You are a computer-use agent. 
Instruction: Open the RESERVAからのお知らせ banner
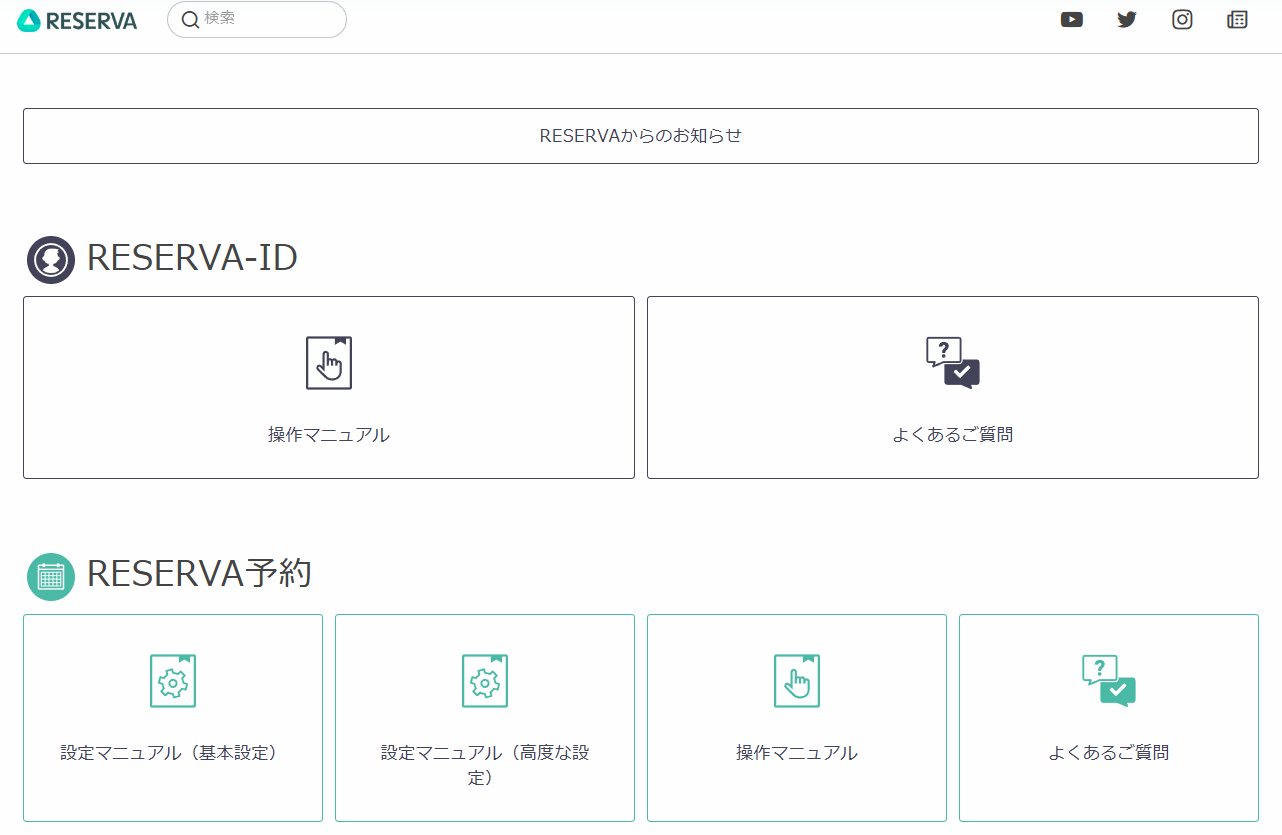coord(641,136)
